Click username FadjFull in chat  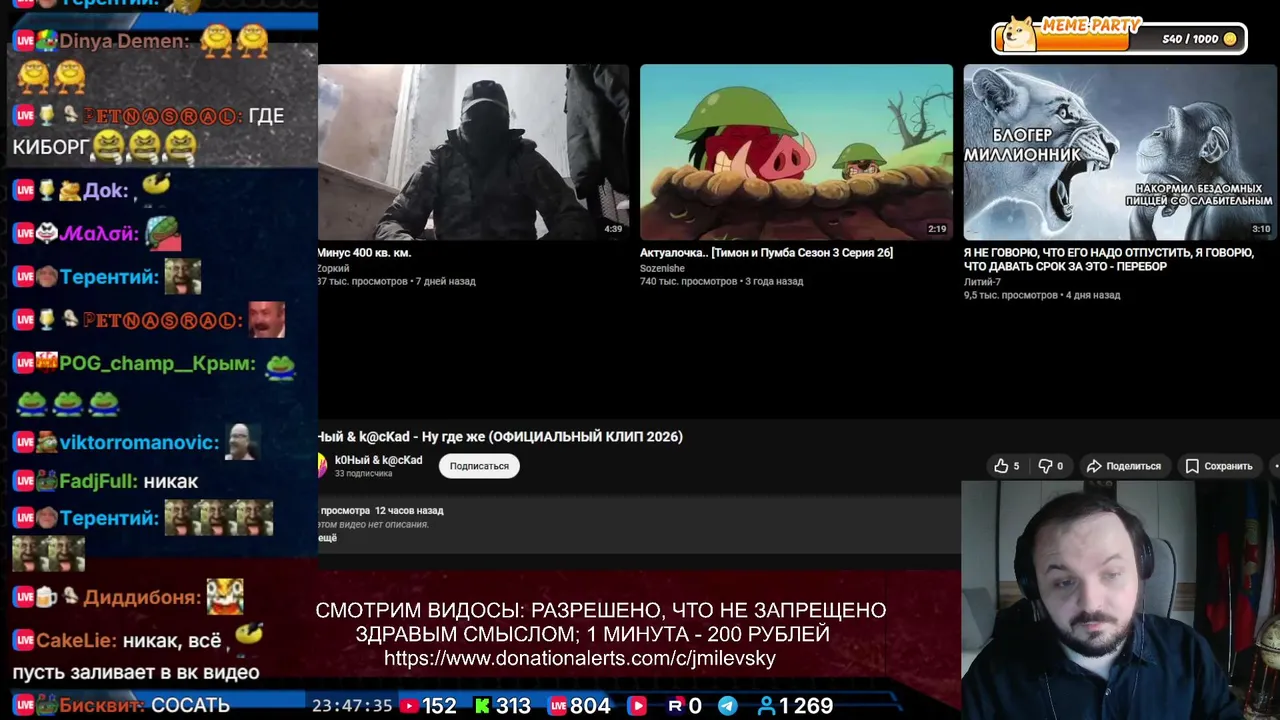coord(98,482)
